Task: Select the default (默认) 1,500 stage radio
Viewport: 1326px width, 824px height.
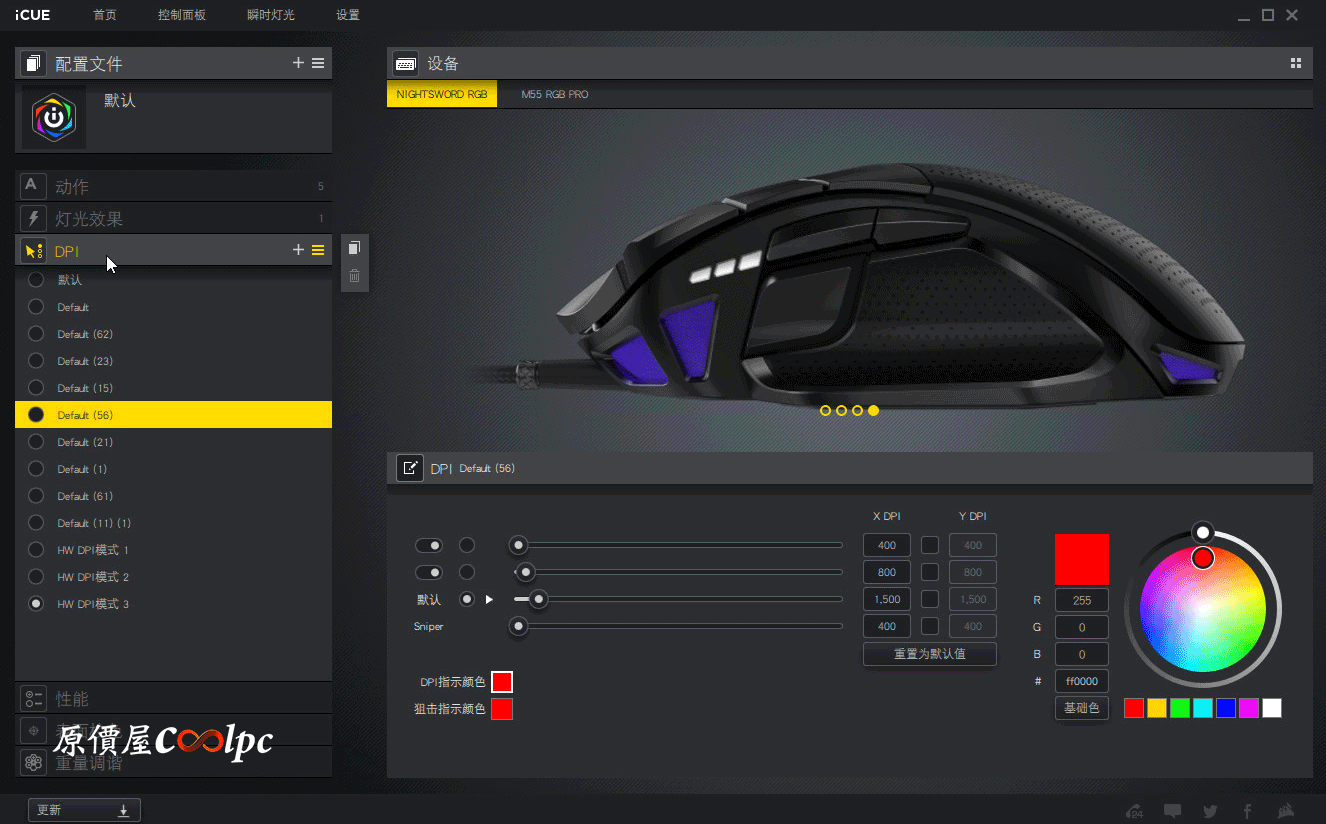Action: 467,600
